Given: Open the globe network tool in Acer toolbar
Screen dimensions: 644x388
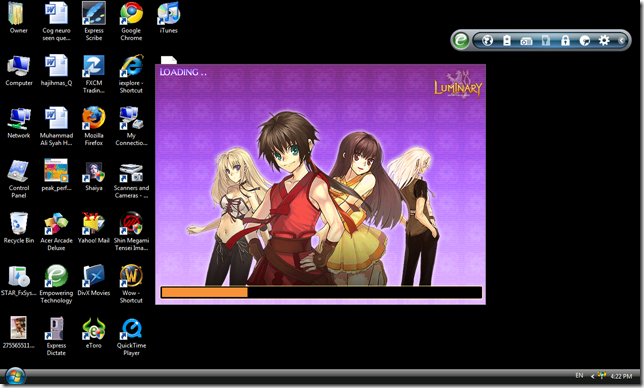Looking at the screenshot, I should 487,40.
